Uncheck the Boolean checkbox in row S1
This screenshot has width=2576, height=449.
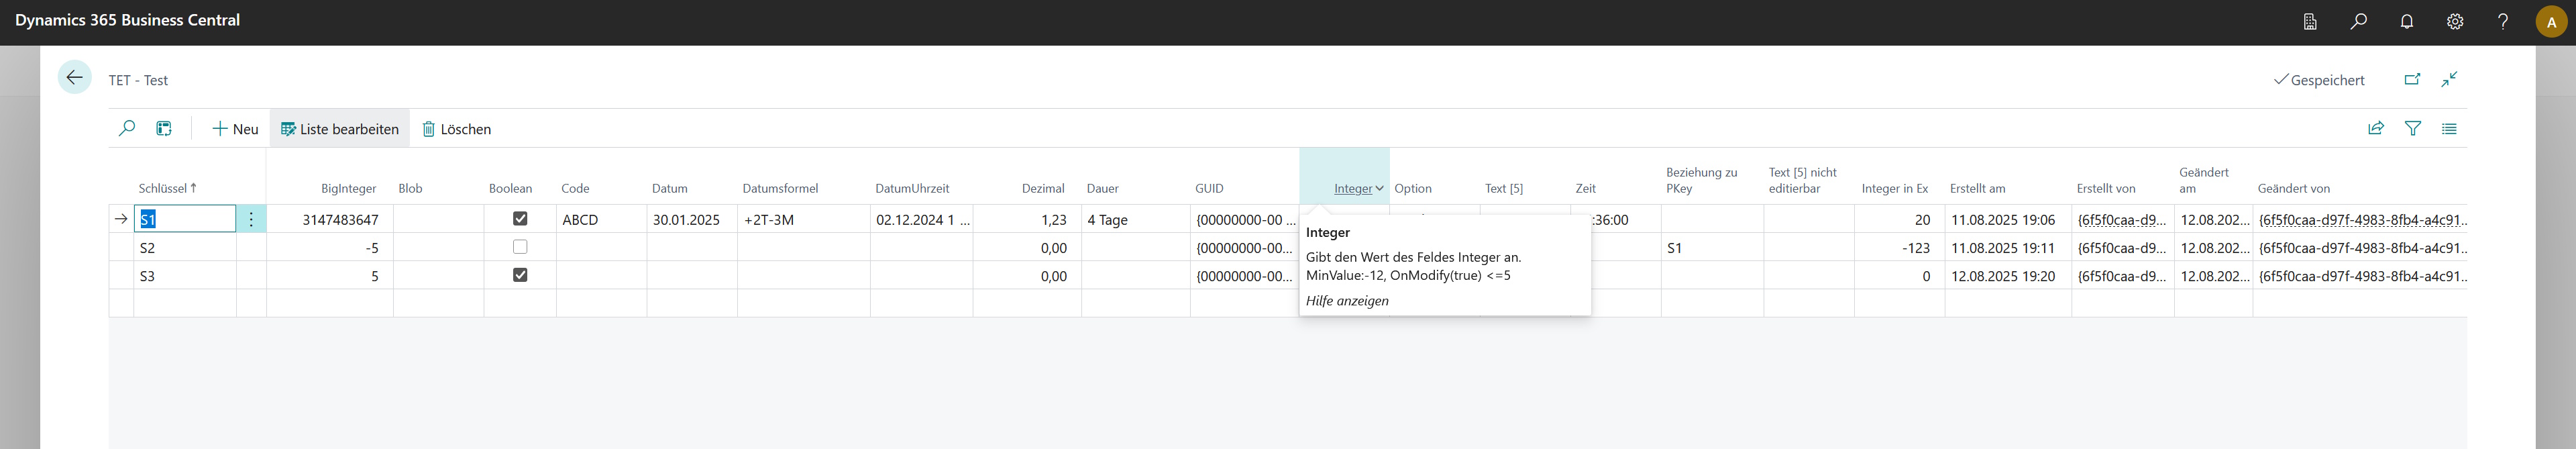click(520, 219)
